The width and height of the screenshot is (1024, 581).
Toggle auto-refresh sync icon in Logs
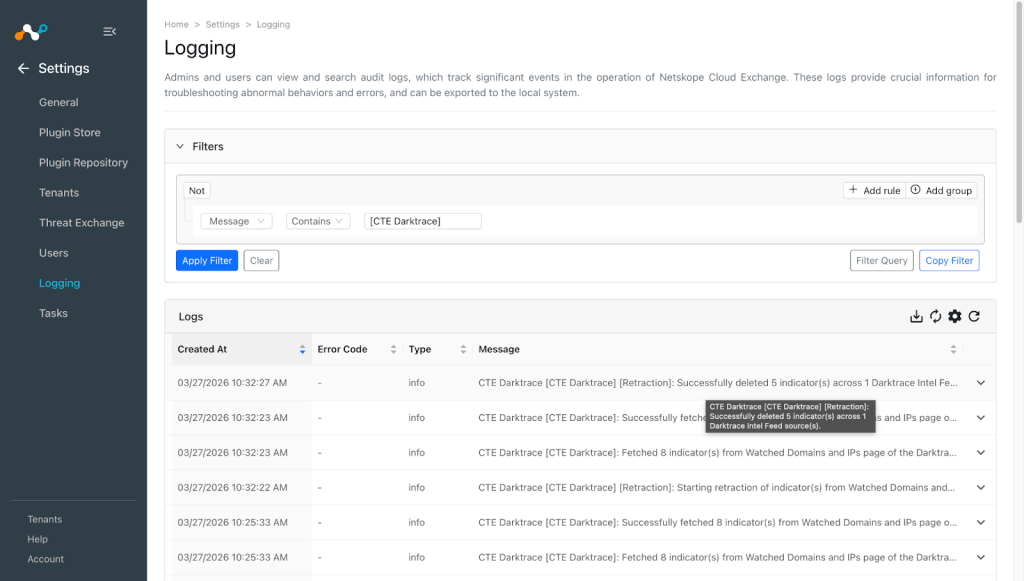[x=936, y=317]
